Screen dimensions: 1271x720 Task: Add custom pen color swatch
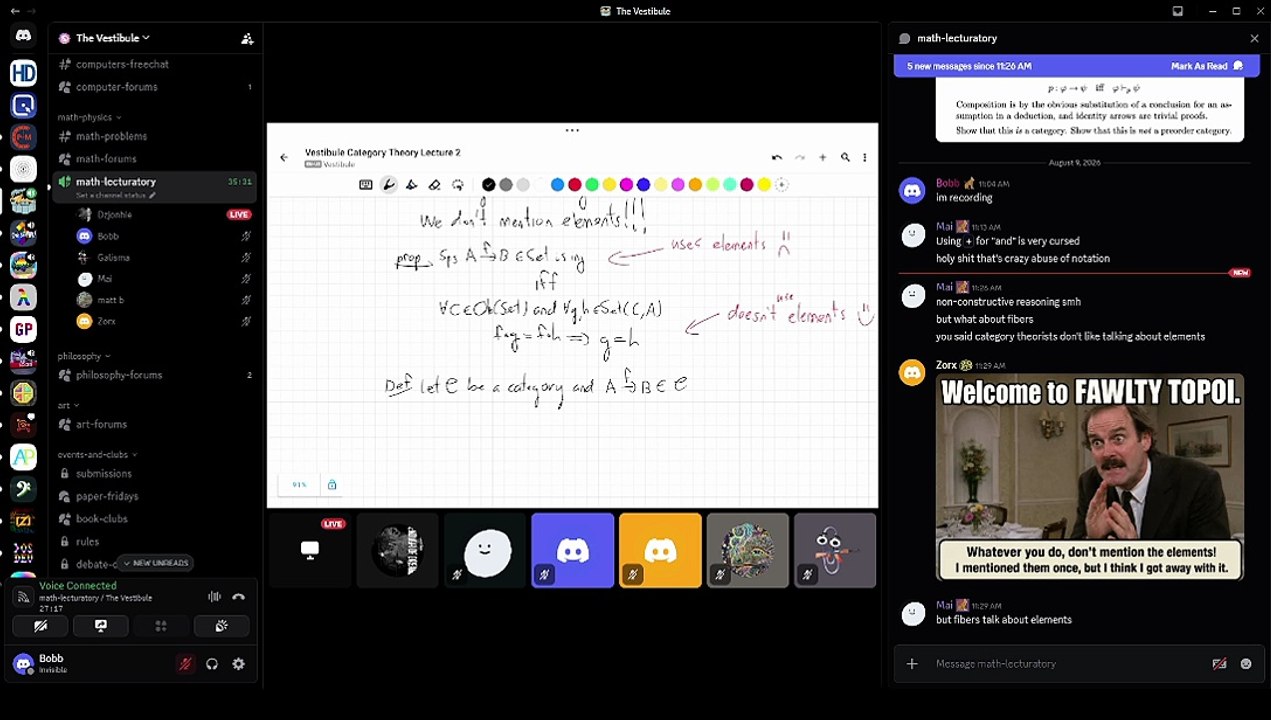[781, 185]
